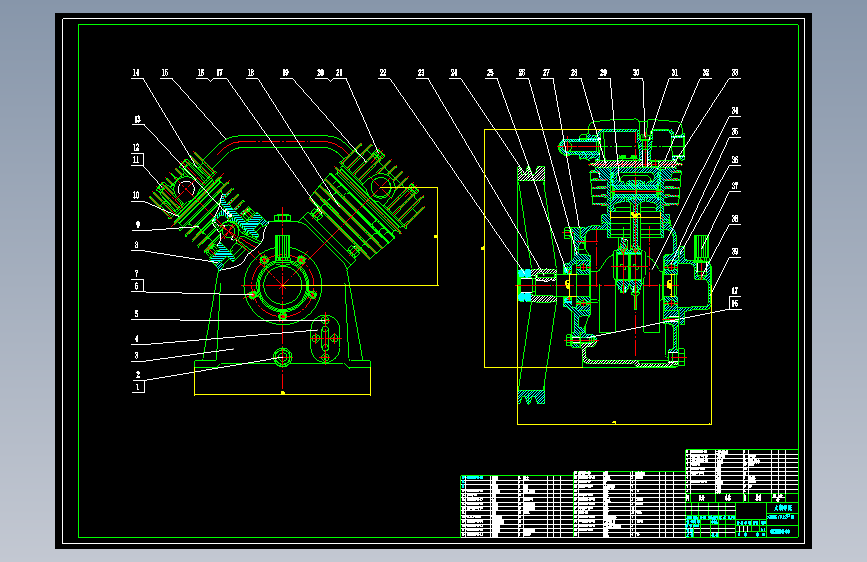Click part callout number 15
This screenshot has width=867, height=562.
(x=165, y=72)
